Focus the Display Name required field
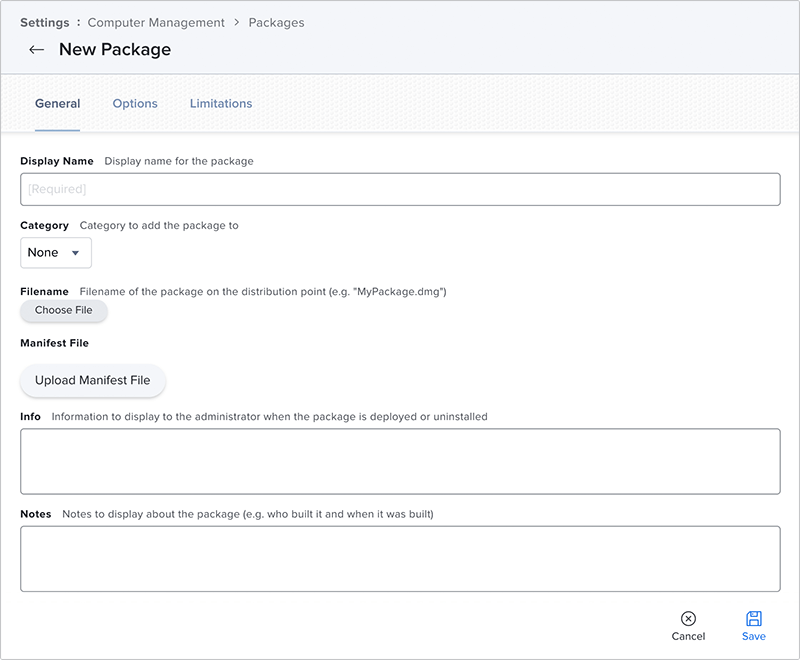The height and width of the screenshot is (660, 800). click(x=400, y=189)
